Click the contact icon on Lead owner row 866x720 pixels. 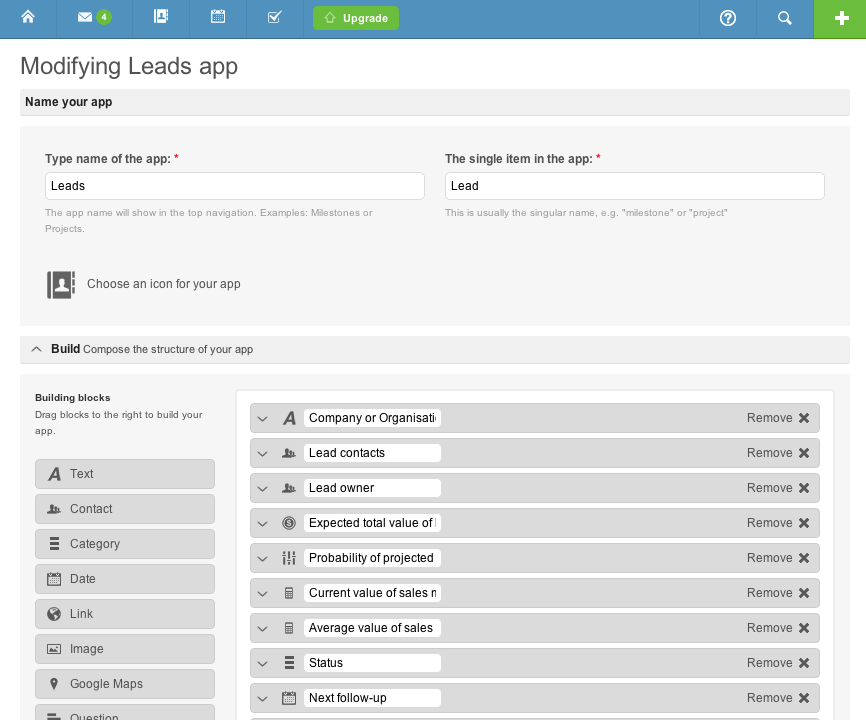point(289,488)
